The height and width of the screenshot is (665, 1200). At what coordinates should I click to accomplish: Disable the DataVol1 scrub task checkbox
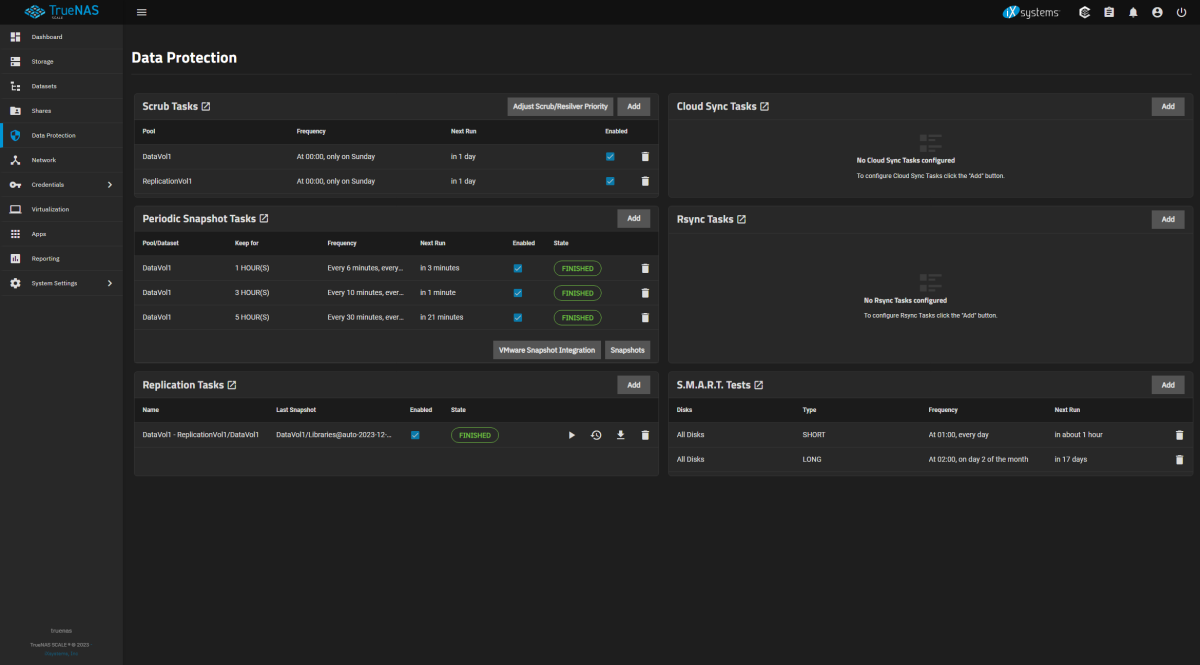click(x=610, y=157)
